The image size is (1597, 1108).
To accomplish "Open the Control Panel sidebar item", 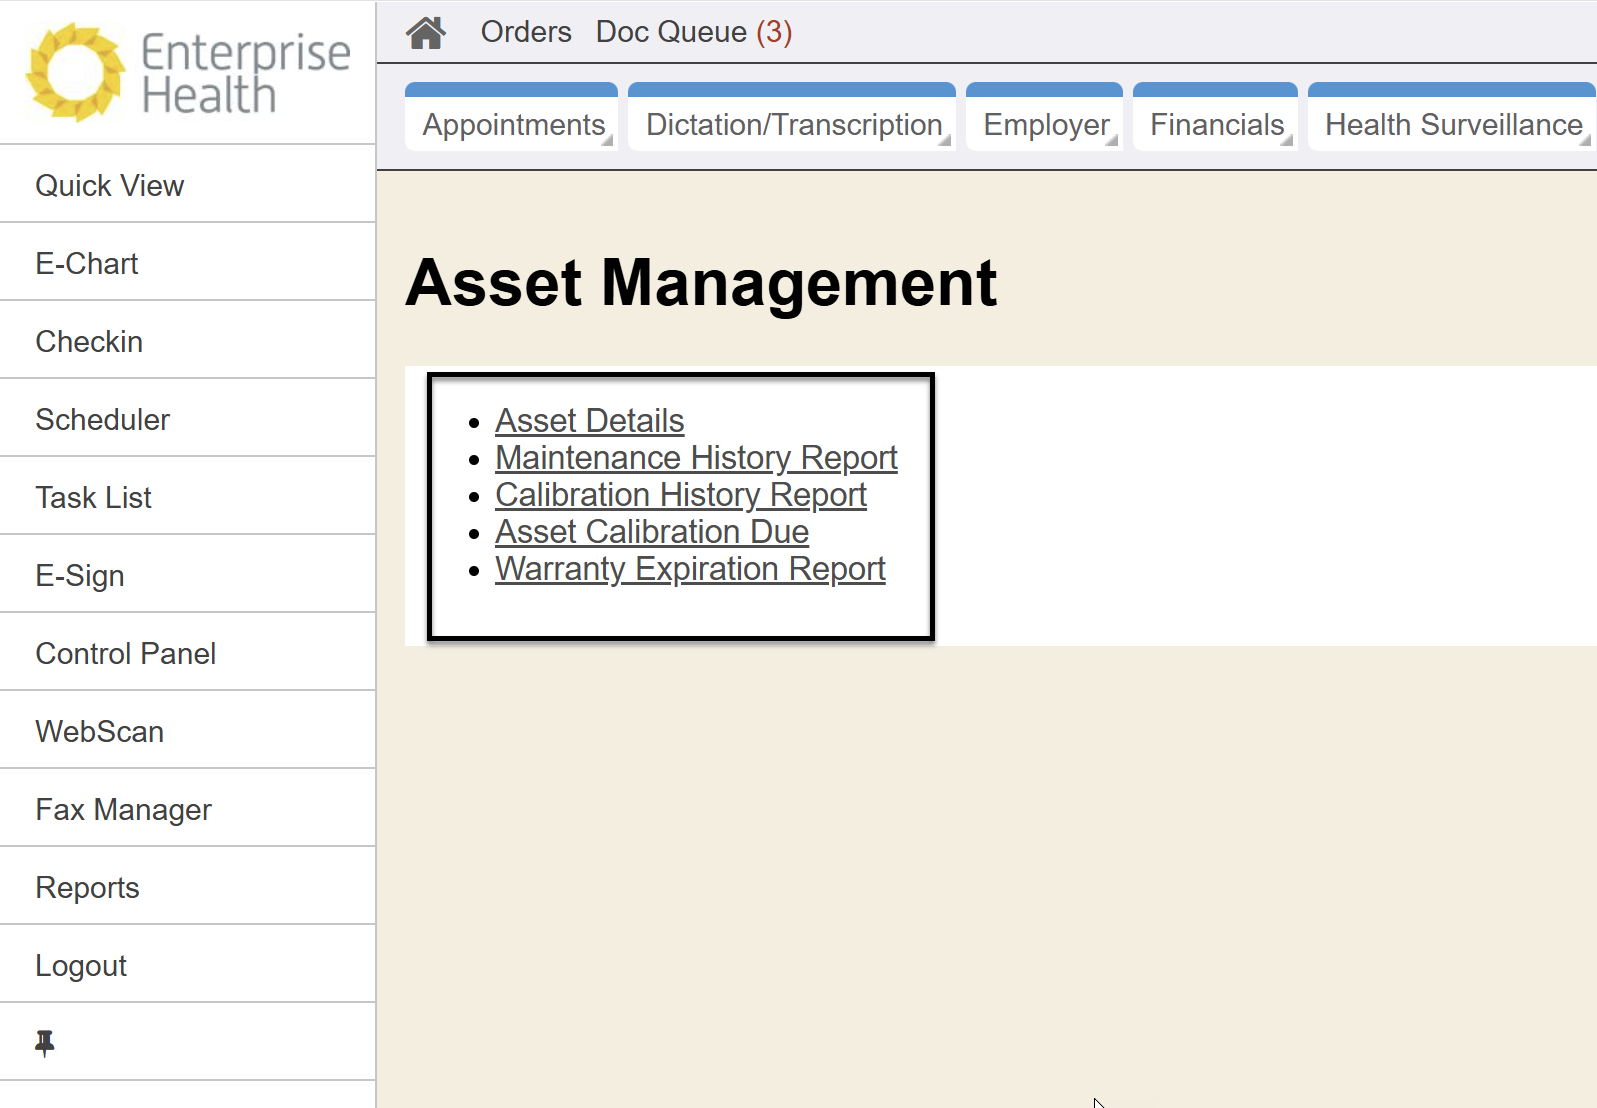I will click(x=126, y=654).
